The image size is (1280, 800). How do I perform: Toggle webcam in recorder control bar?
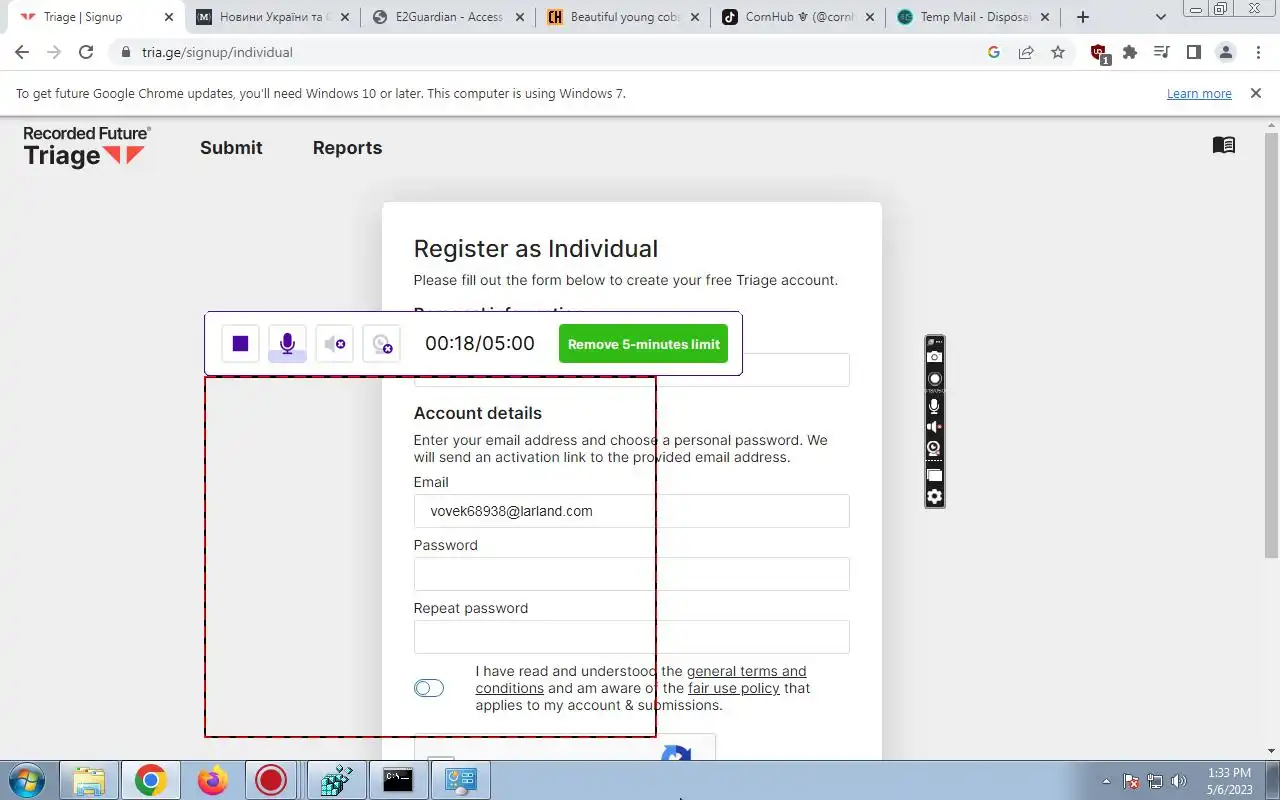coord(381,344)
